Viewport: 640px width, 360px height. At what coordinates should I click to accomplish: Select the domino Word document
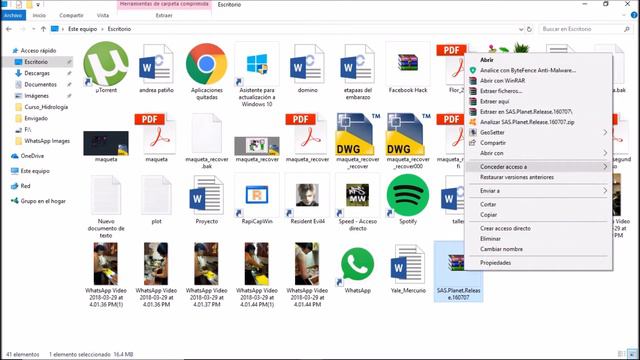click(x=307, y=64)
